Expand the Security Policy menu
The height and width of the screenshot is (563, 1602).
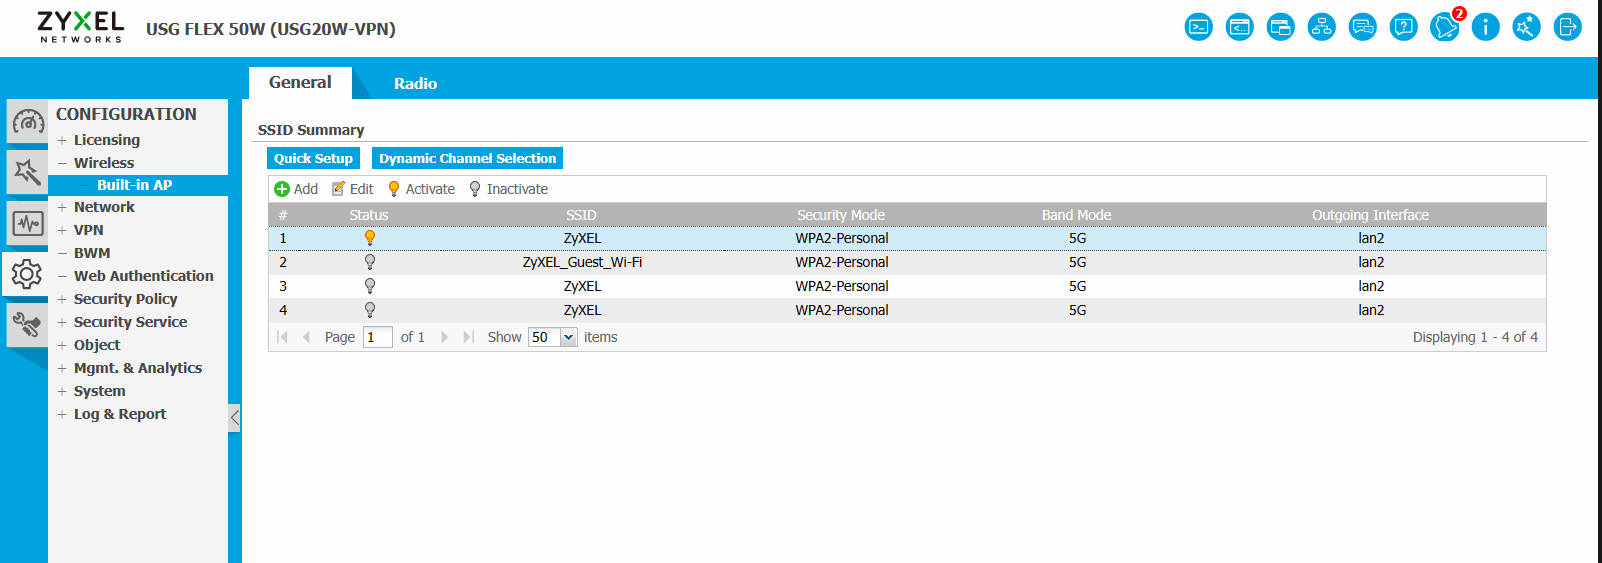62,299
